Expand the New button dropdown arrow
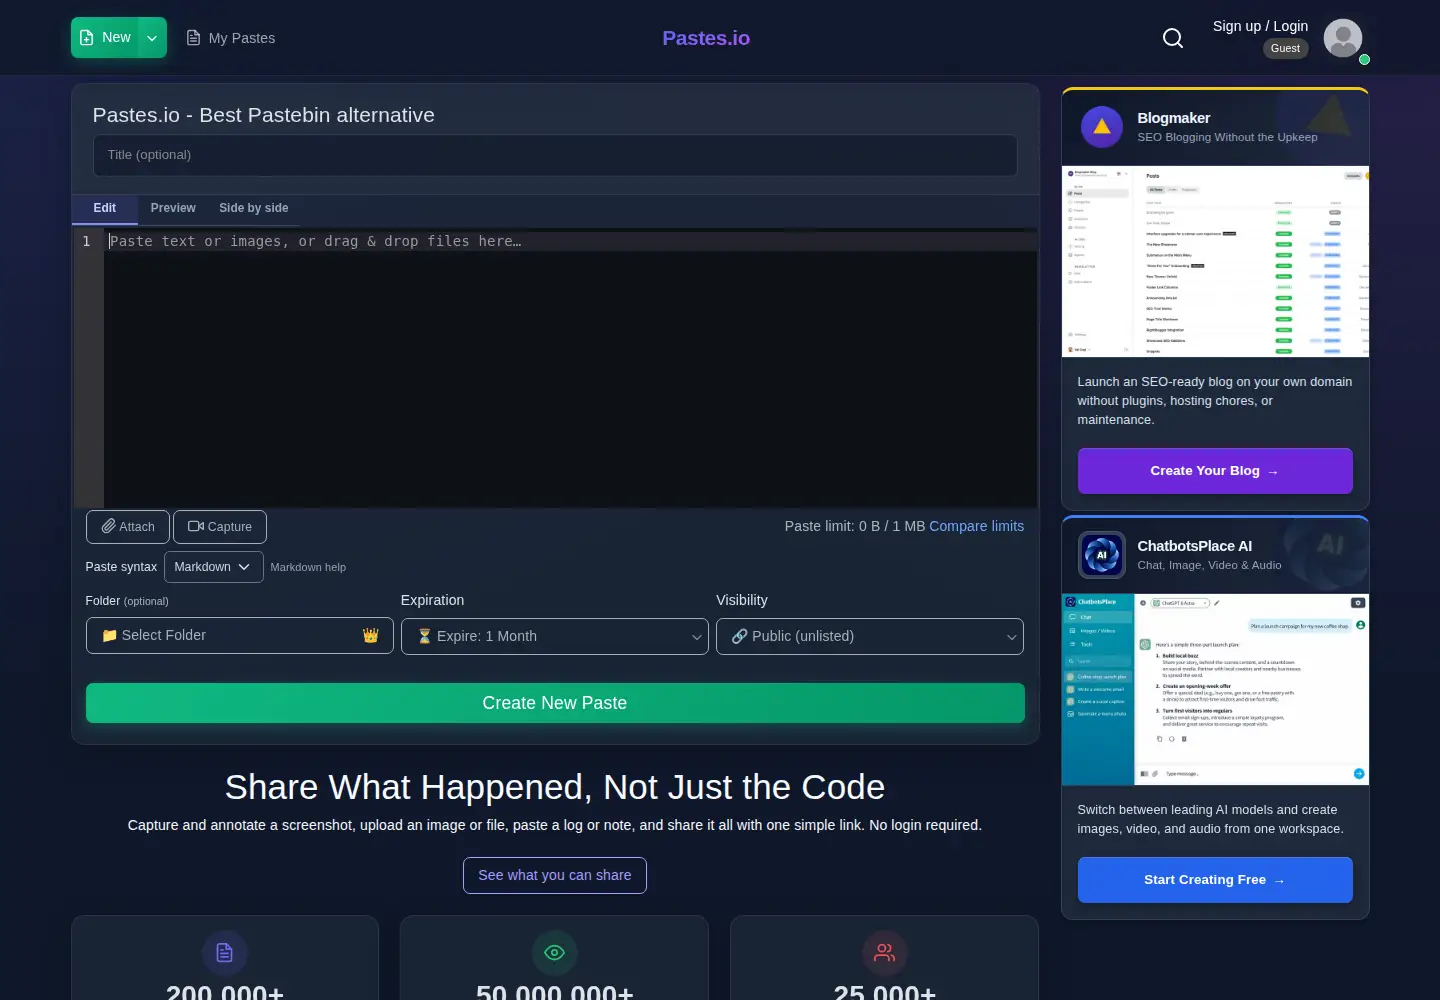Screen dimensions: 1440x1000 (152, 38)
